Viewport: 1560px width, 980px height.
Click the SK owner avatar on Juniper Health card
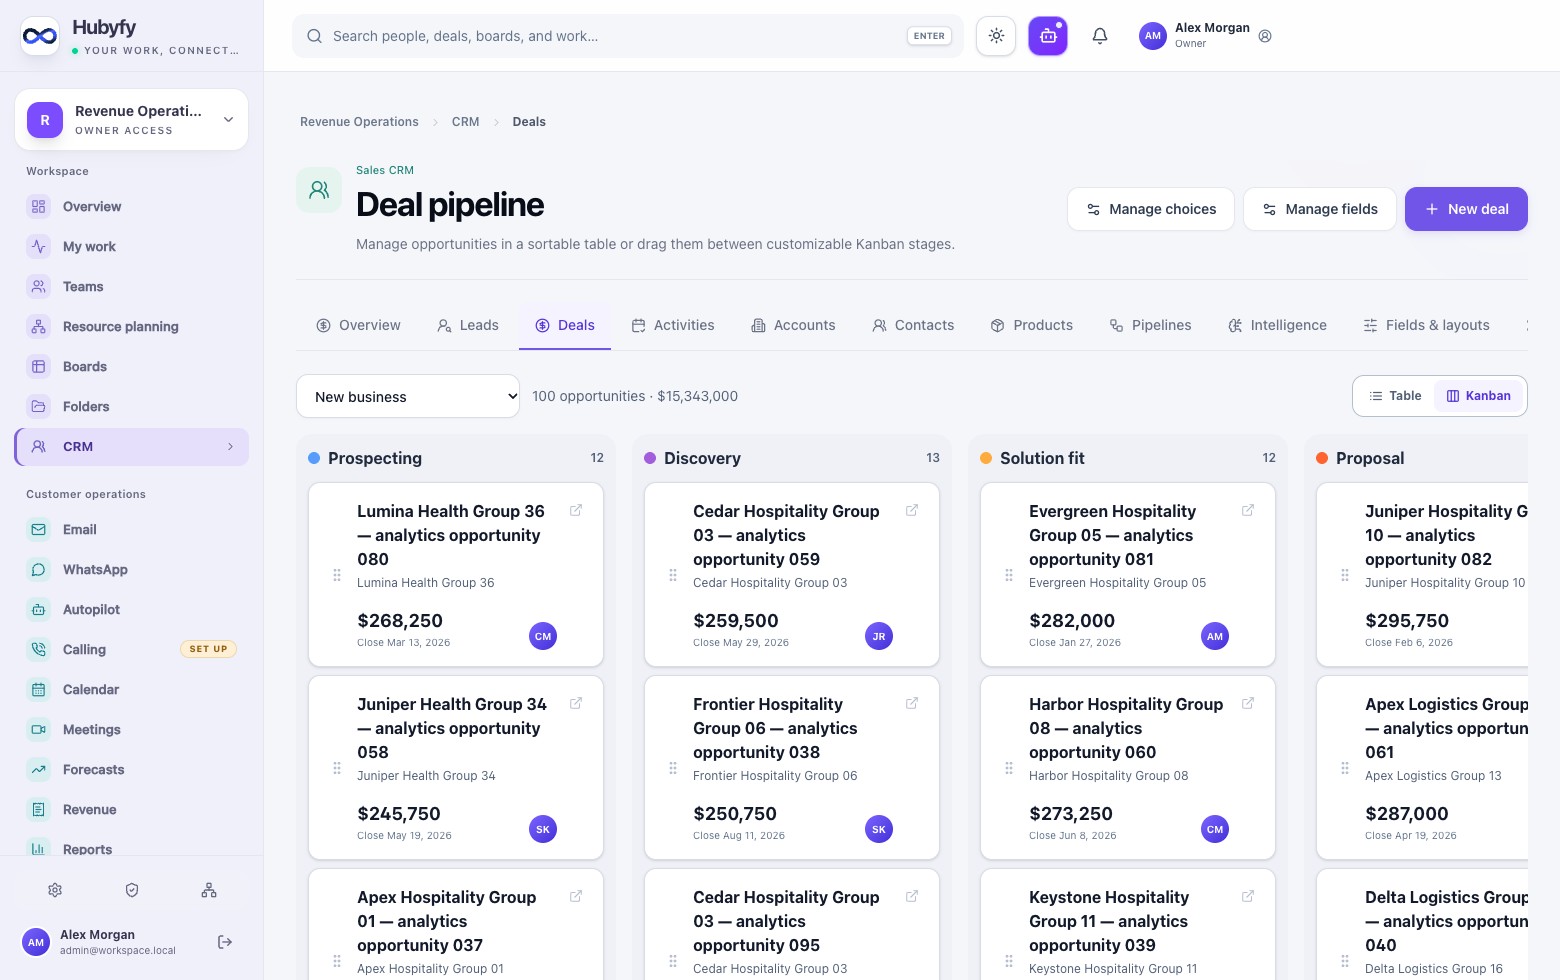coord(543,829)
